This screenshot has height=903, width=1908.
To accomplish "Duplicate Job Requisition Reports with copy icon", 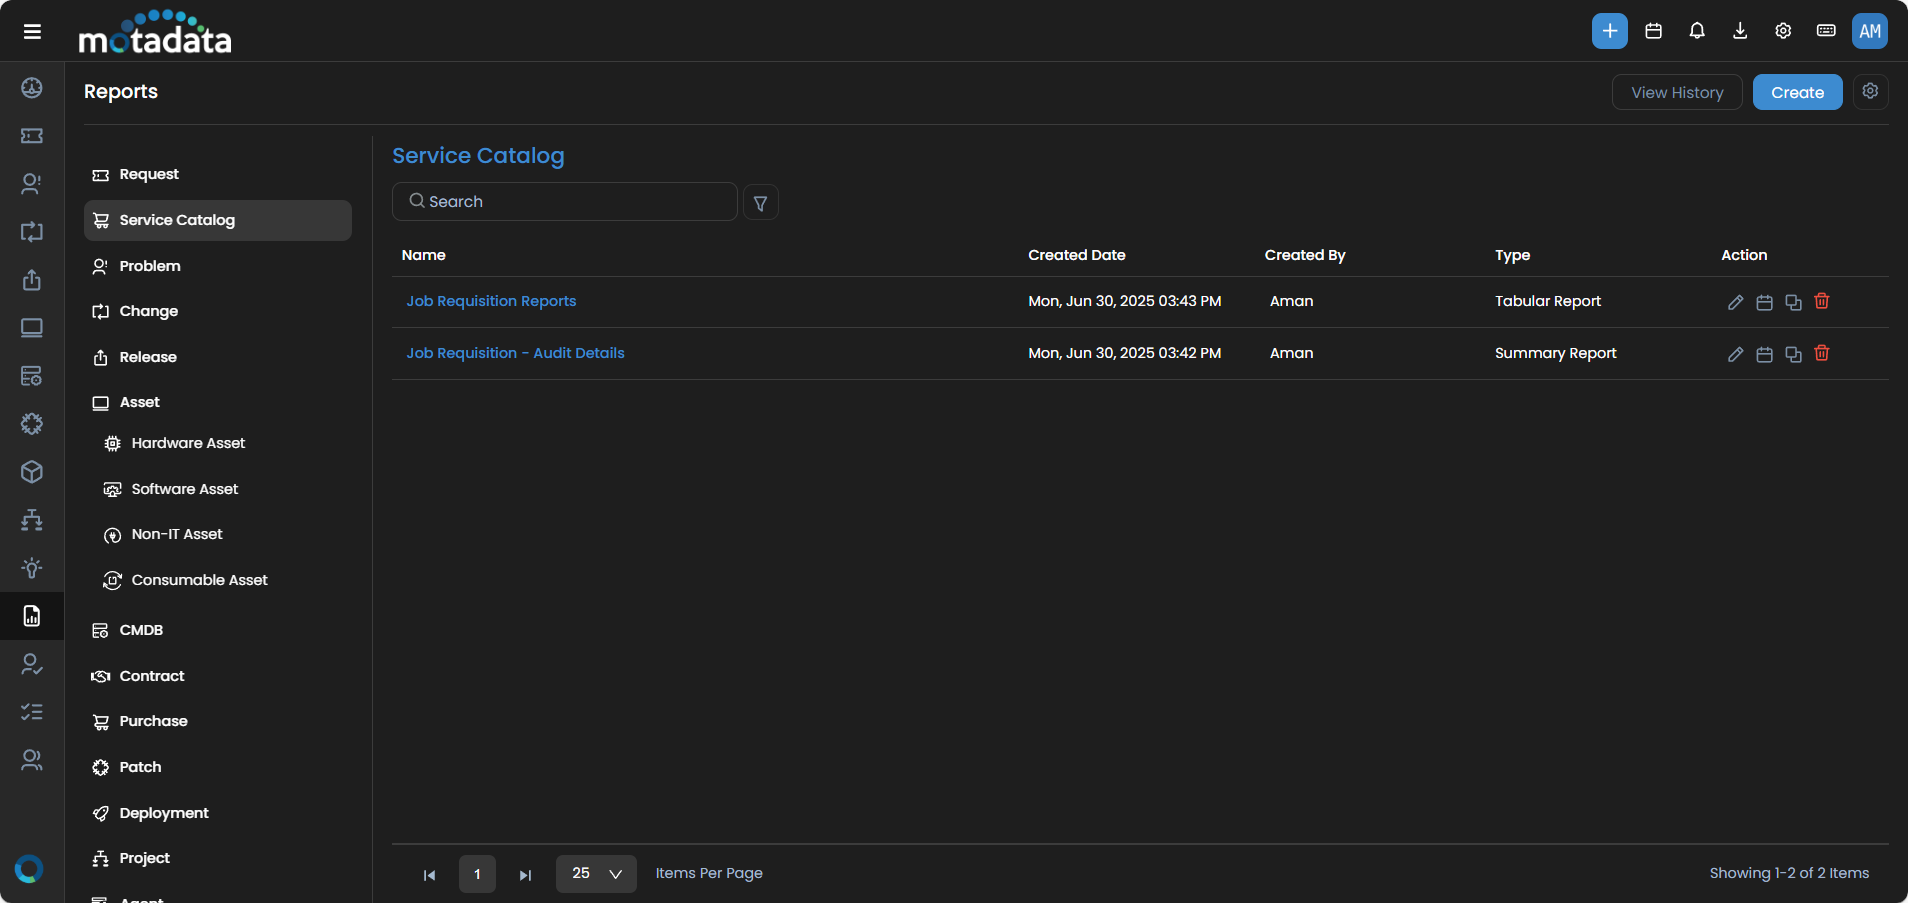I will 1793,302.
